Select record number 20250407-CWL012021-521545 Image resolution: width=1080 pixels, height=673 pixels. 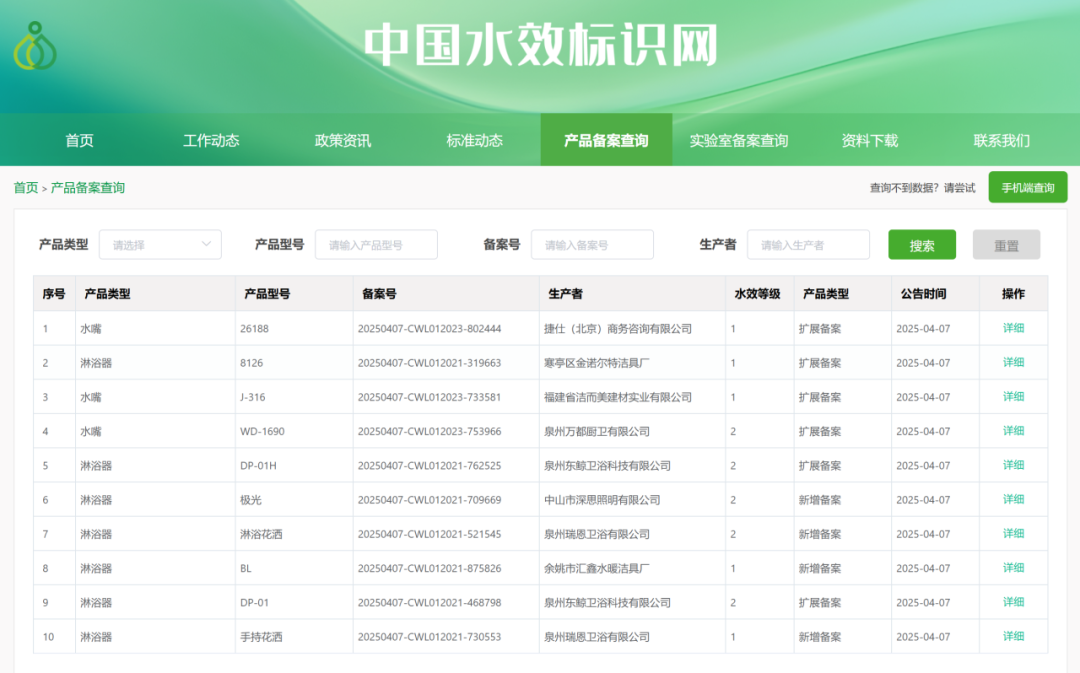tap(429, 534)
